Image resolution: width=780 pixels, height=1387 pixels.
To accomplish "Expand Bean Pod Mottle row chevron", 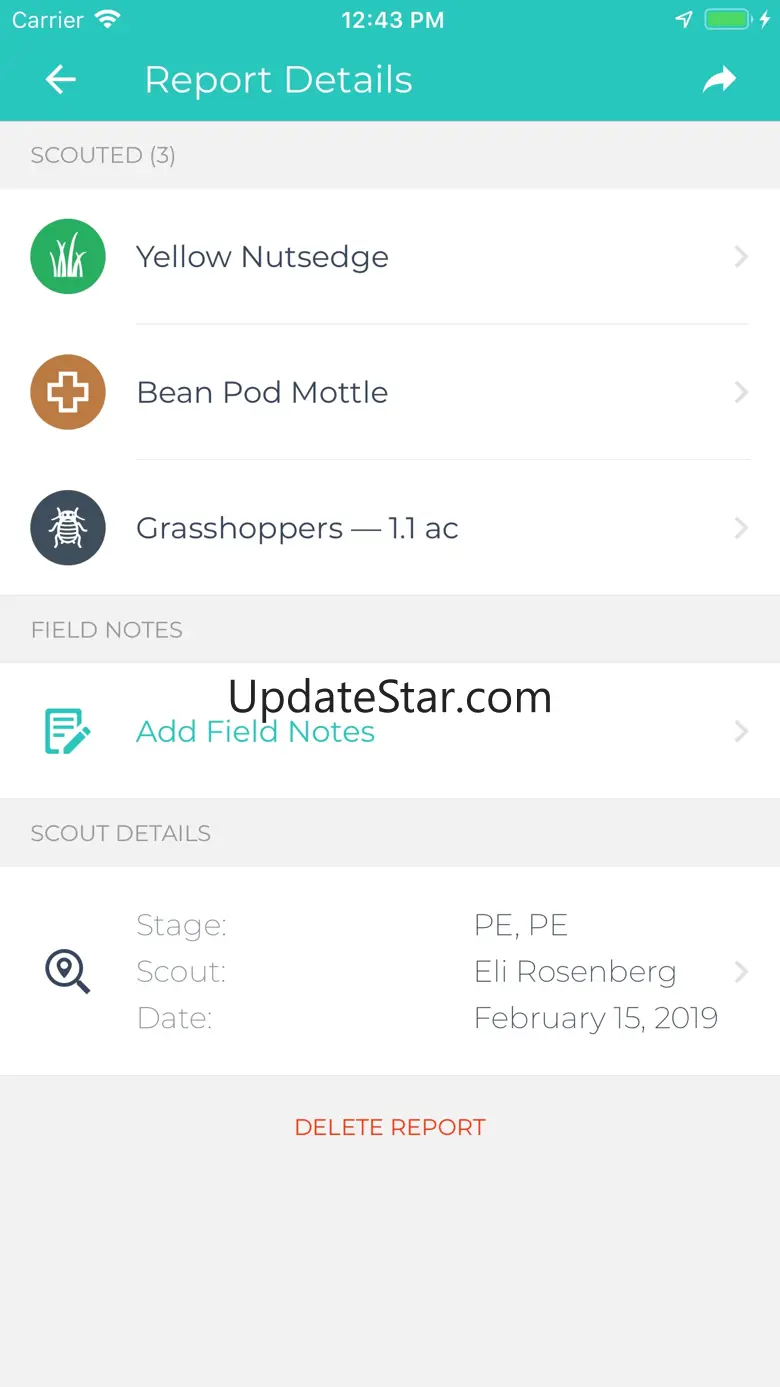I will click(741, 392).
